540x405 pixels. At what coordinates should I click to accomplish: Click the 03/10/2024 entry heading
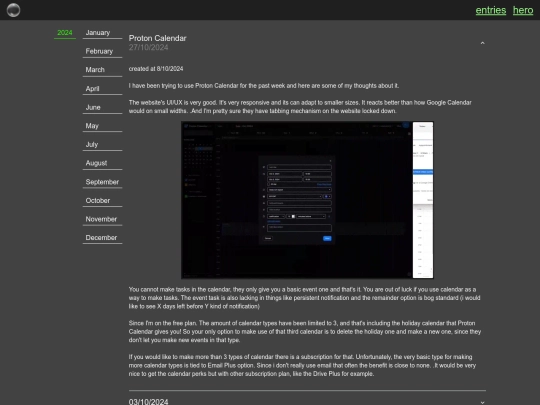coord(148,402)
